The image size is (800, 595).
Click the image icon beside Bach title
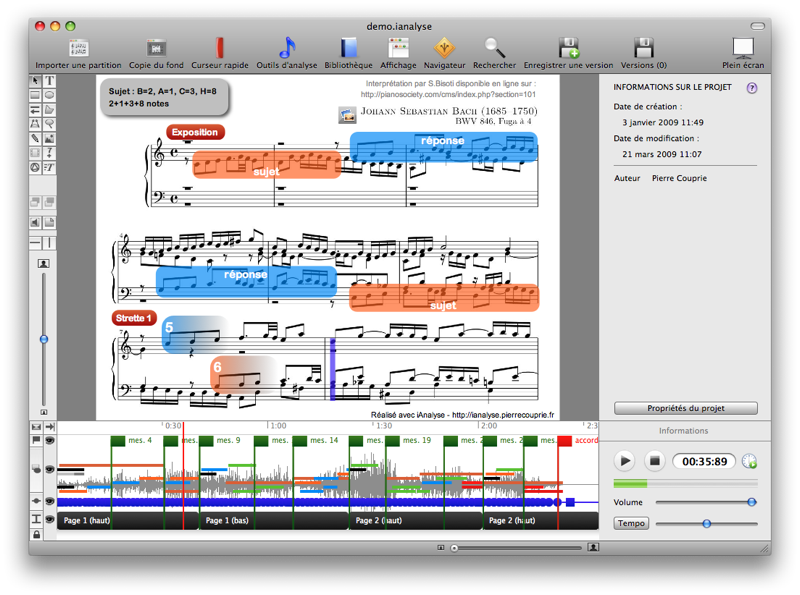[x=347, y=115]
